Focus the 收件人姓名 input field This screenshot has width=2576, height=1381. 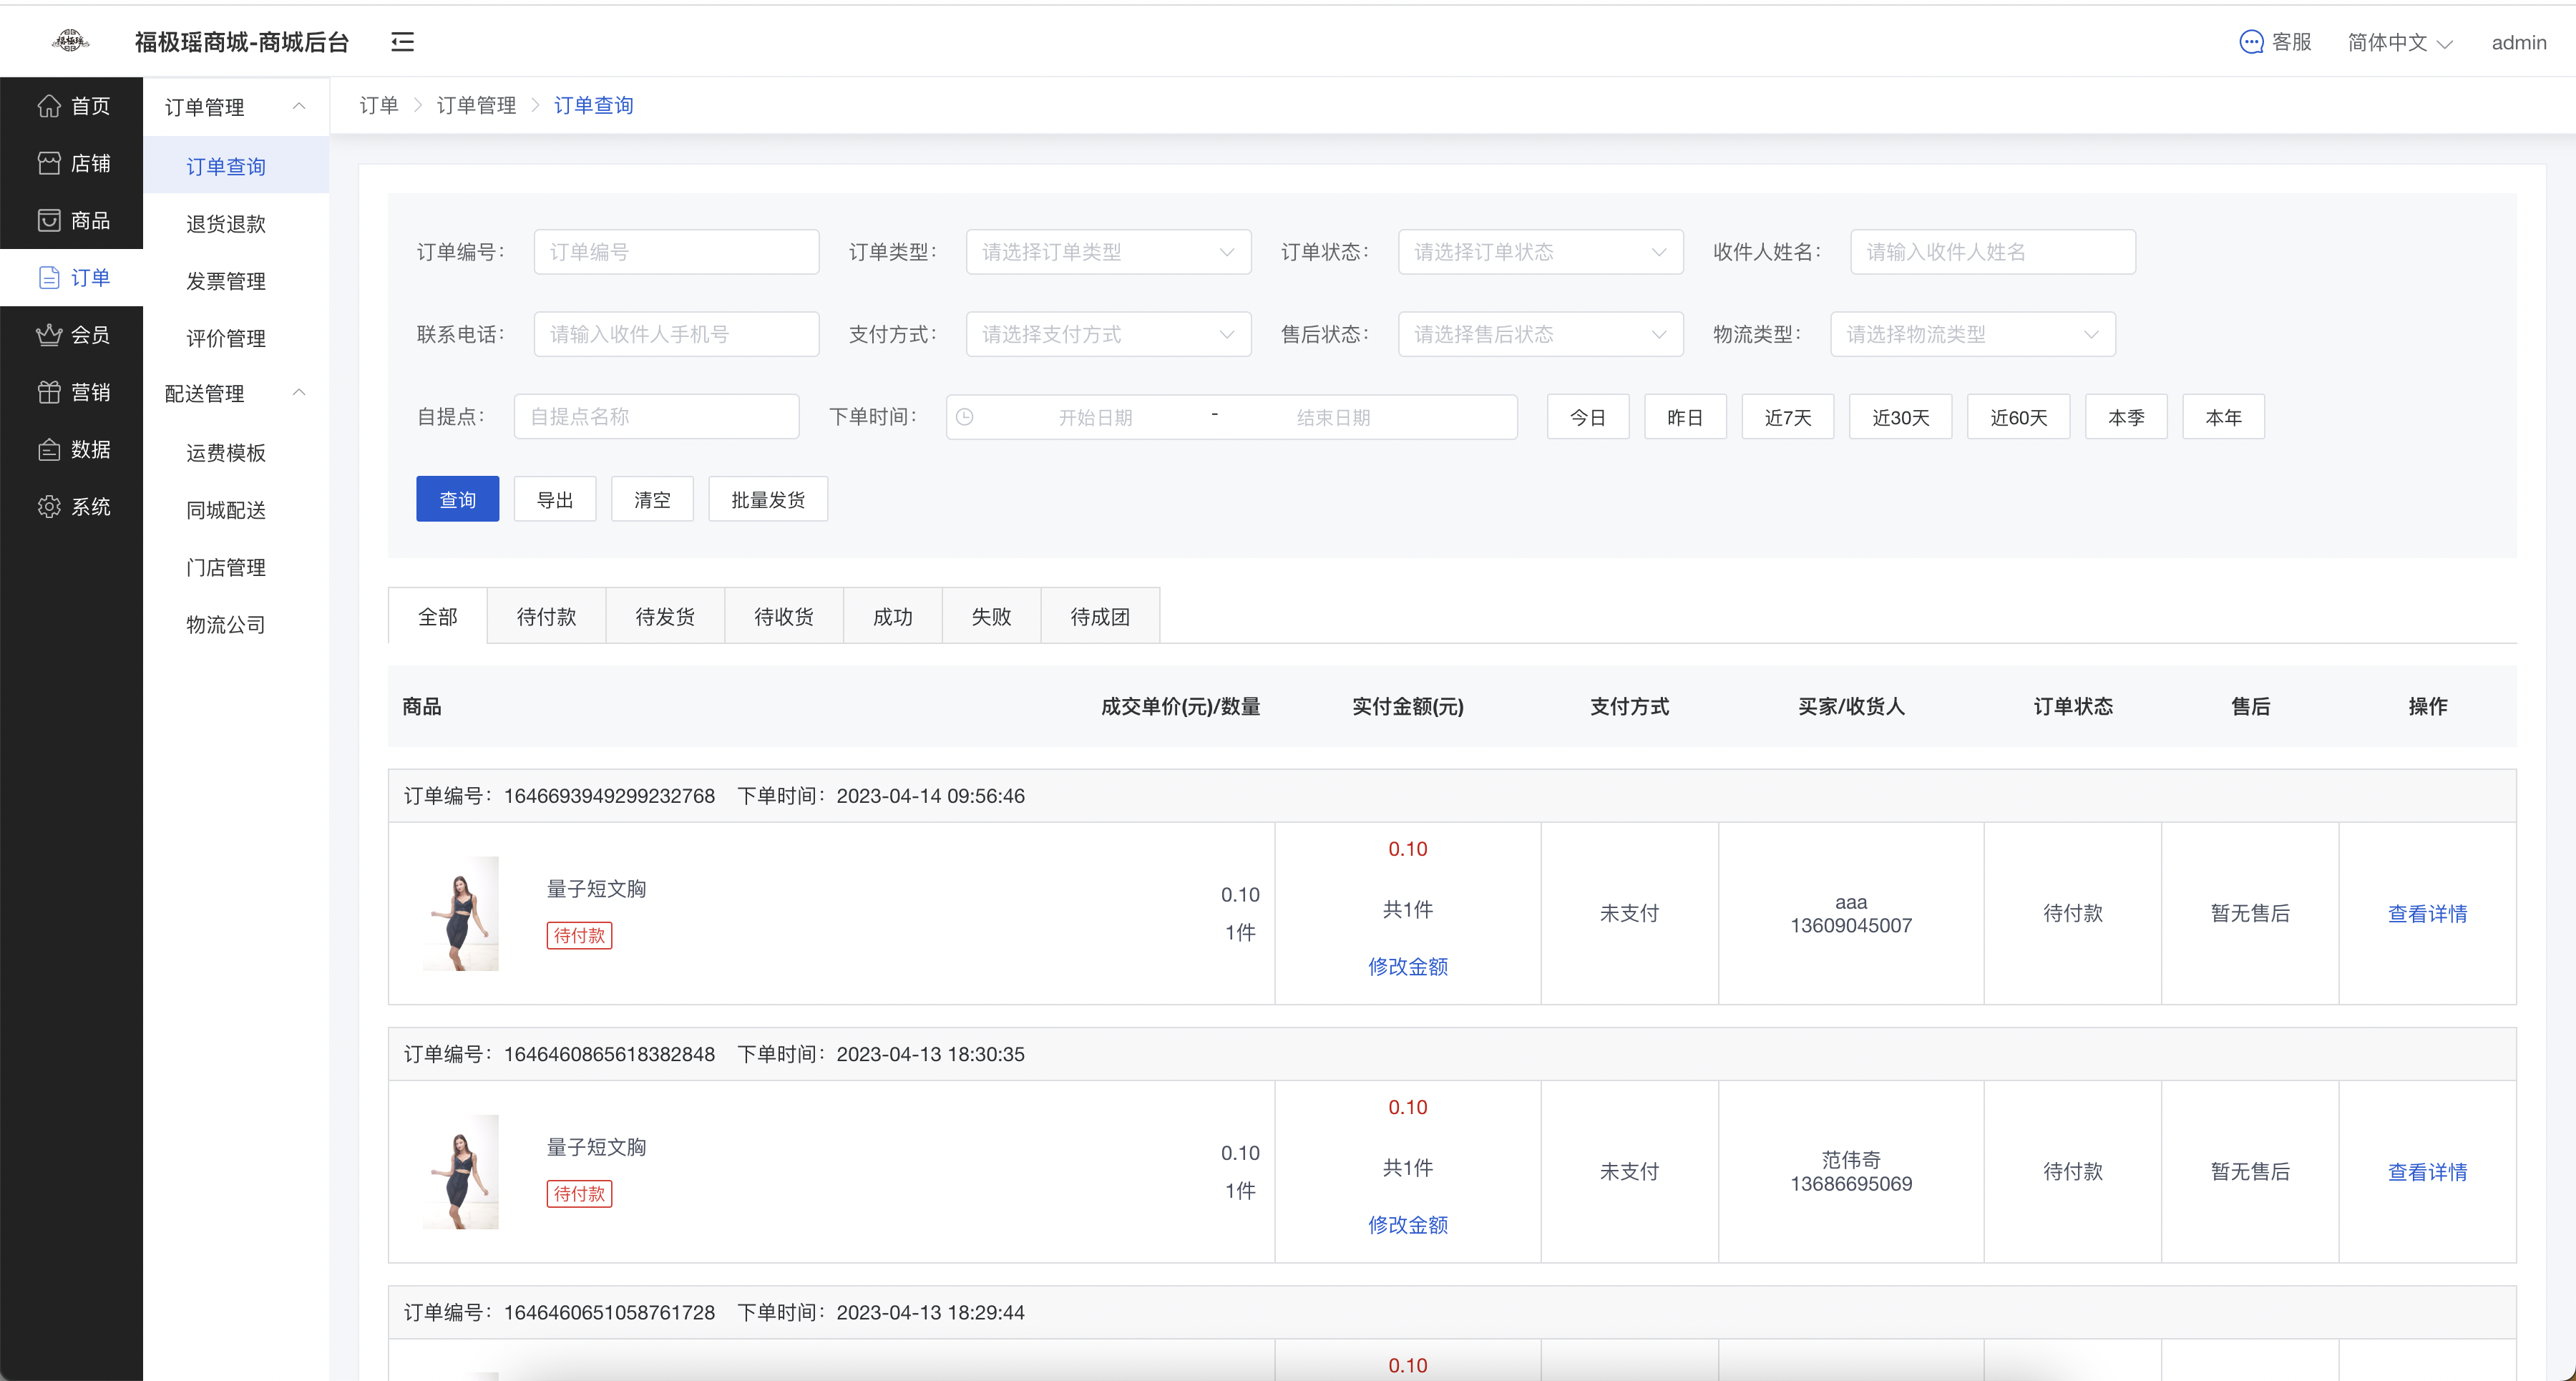(1993, 252)
